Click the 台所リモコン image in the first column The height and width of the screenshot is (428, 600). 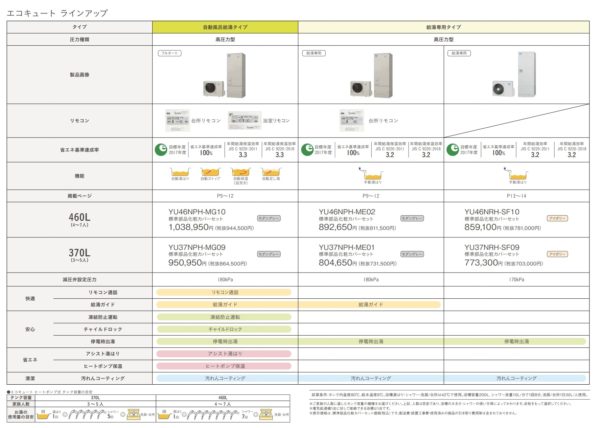[178, 120]
